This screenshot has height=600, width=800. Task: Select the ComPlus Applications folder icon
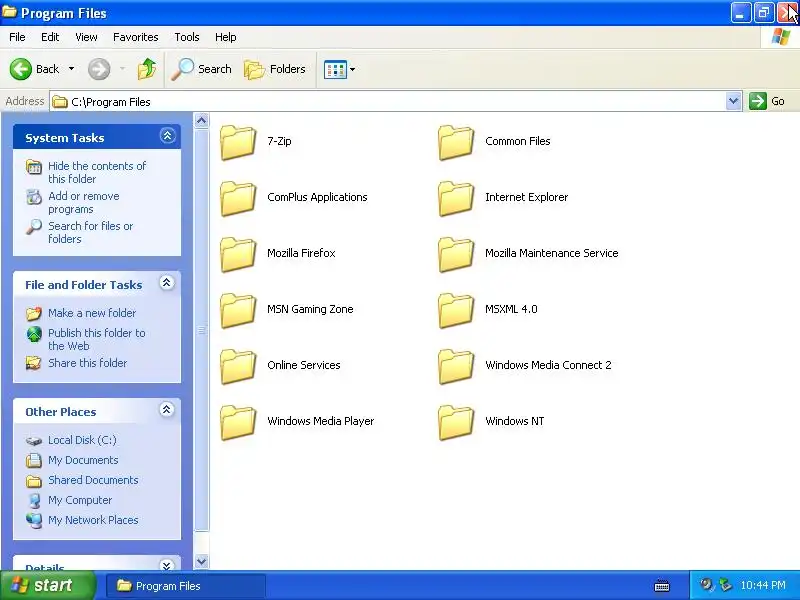pyautogui.click(x=238, y=198)
